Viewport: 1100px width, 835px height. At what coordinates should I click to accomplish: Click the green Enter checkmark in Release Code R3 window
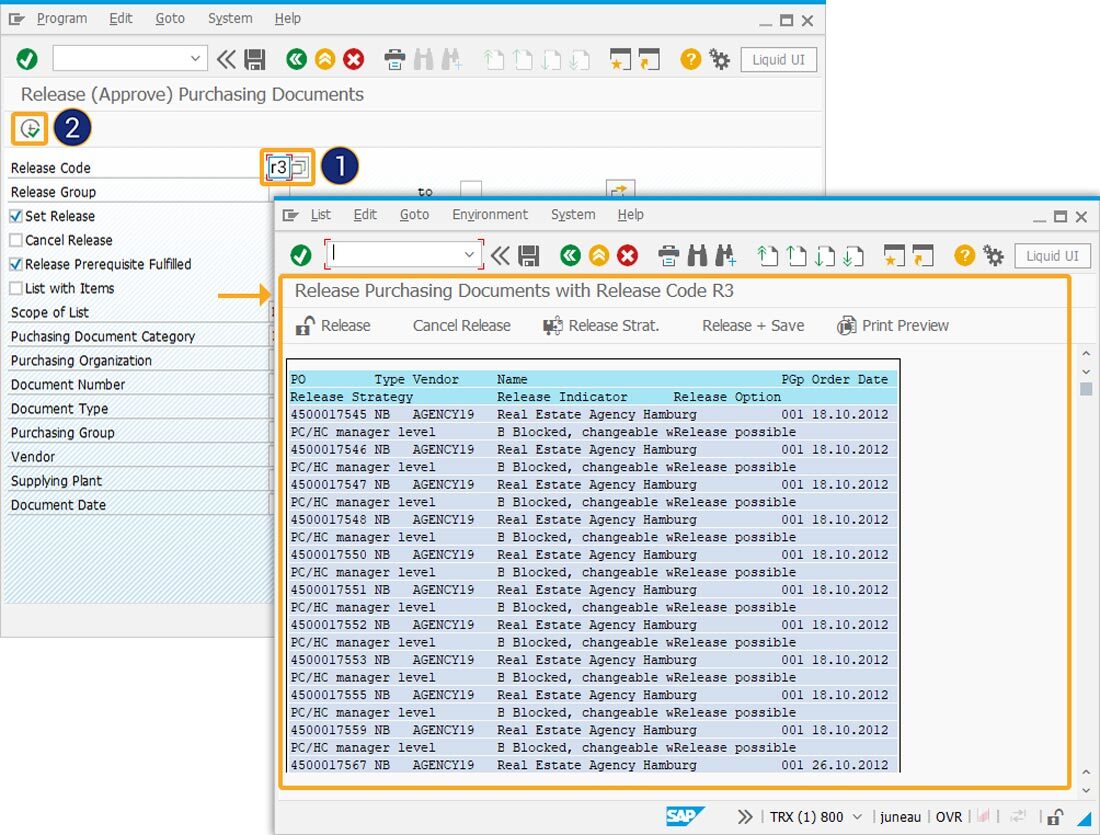coord(301,255)
